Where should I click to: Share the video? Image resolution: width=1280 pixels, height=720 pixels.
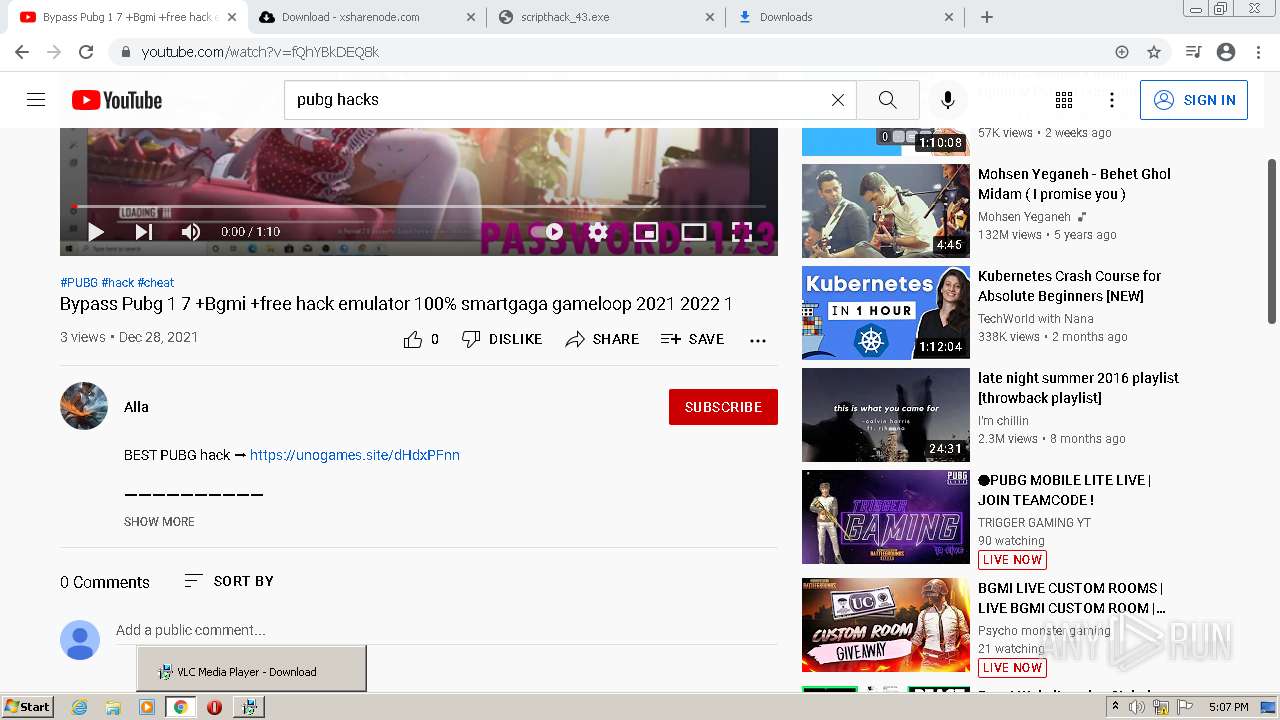[x=602, y=340]
